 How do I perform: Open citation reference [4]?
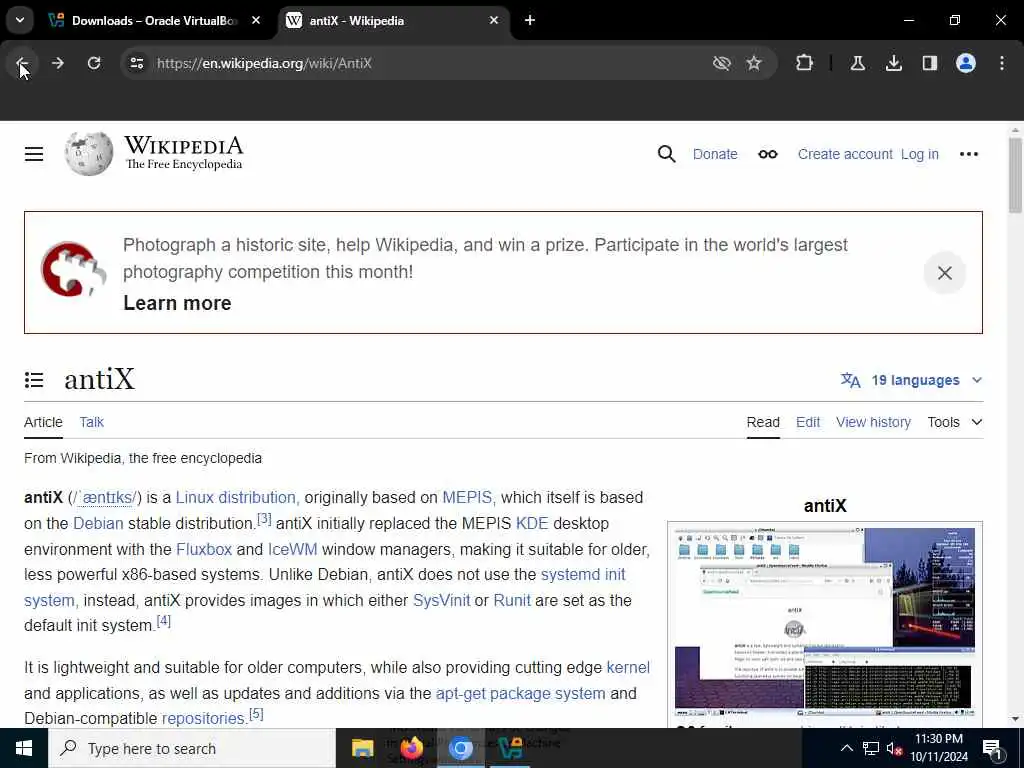[x=163, y=620]
